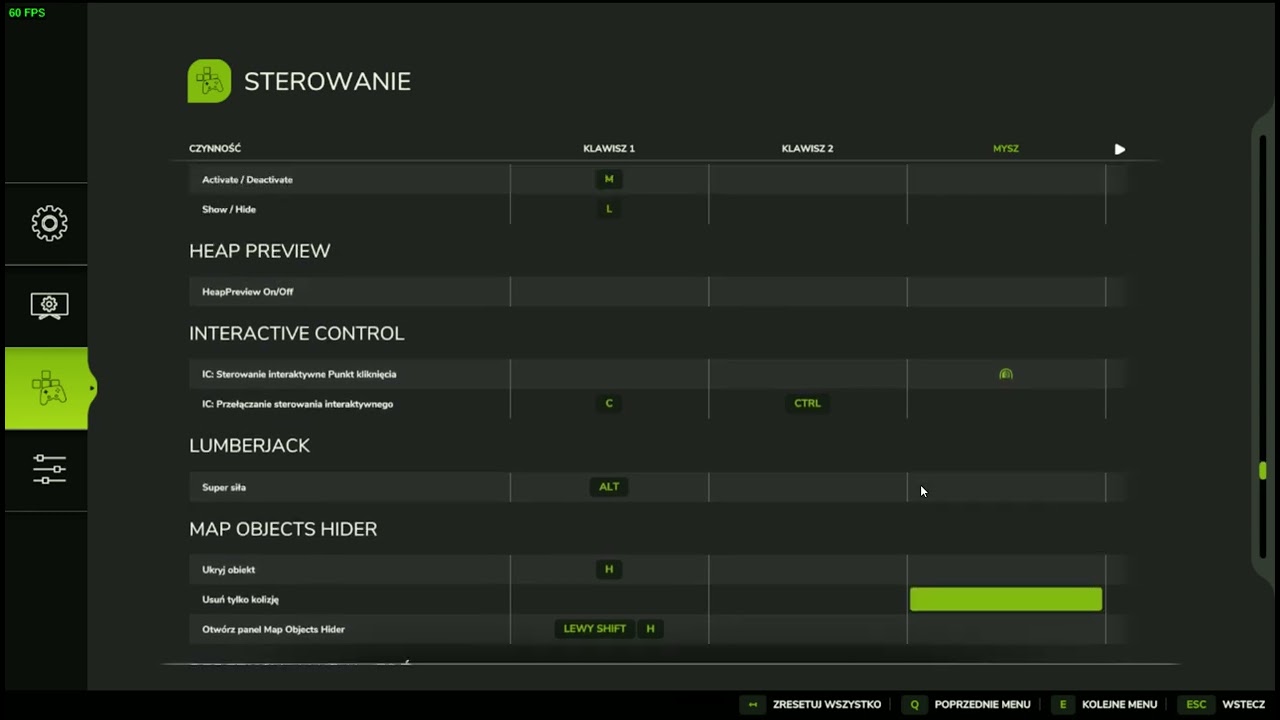1280x720 pixels.
Task: Select the 'Super siła' row label
Action: tap(224, 488)
